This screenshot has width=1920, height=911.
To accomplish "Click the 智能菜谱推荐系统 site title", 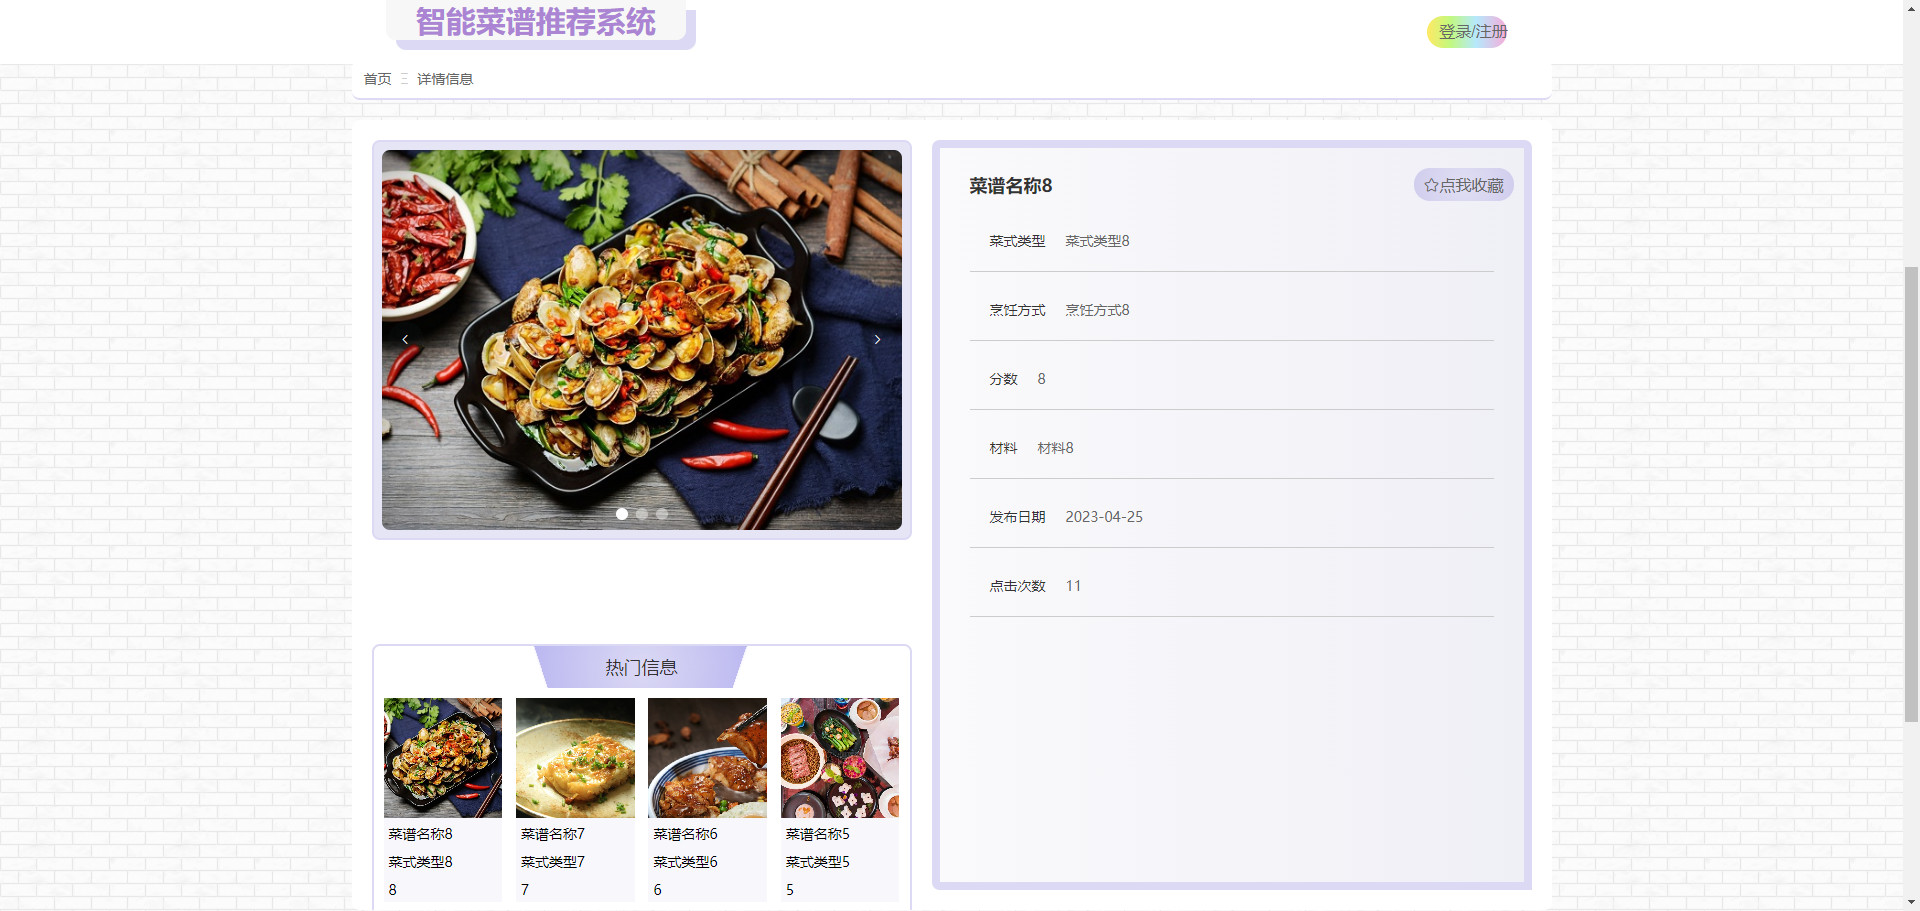I will [536, 22].
